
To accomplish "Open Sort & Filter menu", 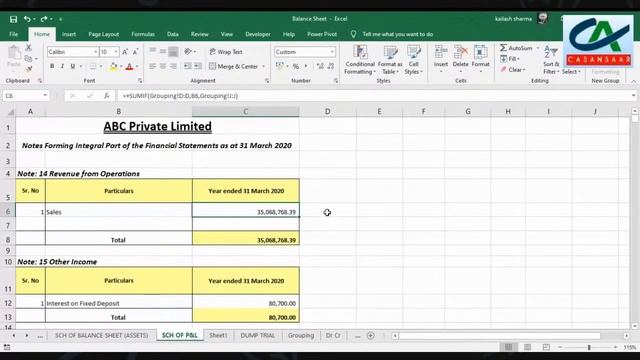I will point(551,60).
